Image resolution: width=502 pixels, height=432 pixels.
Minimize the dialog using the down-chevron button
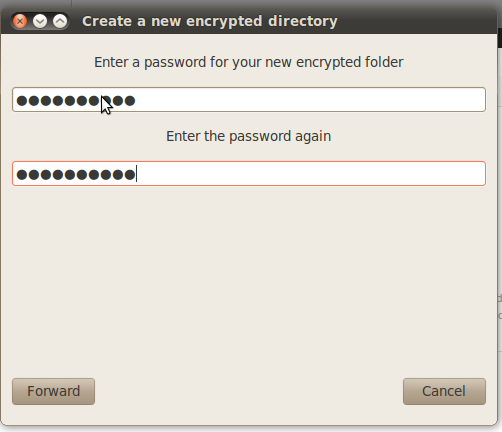tap(40, 21)
